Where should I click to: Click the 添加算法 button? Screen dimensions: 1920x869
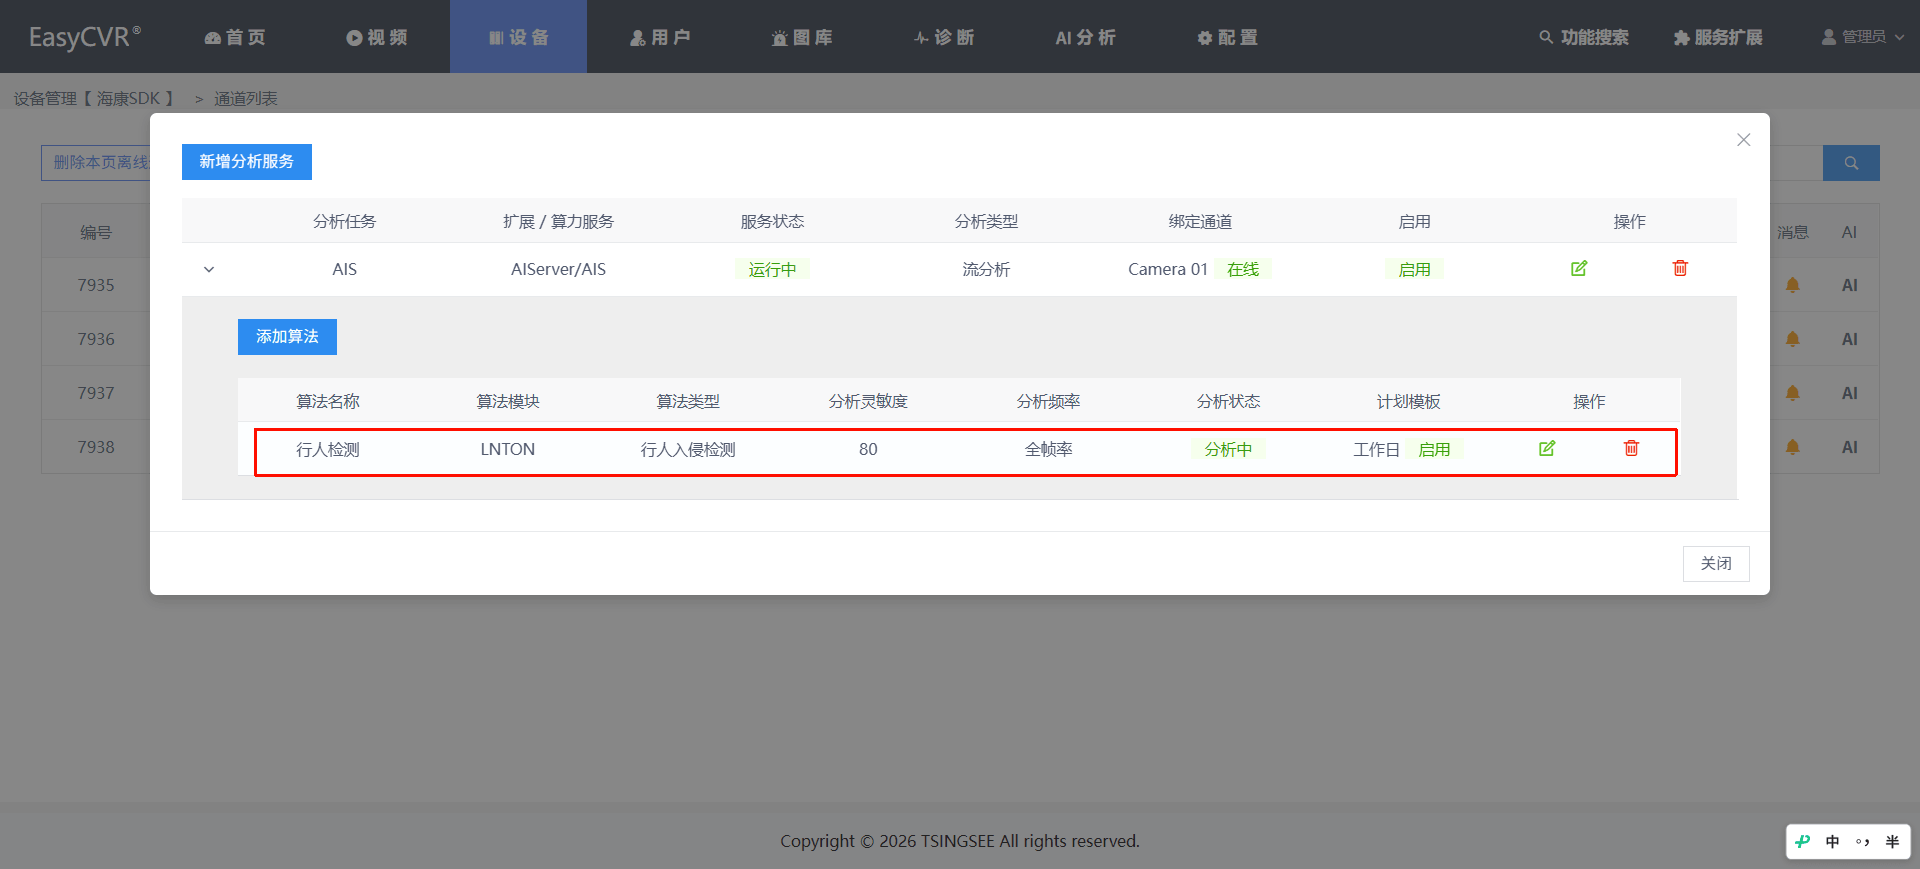click(x=287, y=337)
